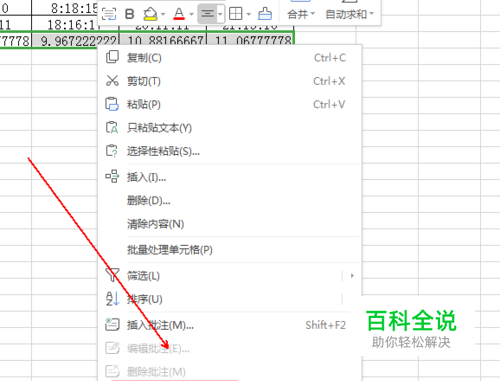Viewport: 500px width, 381px height.
Task: Click the paste-special icon beside 选择性粘贴
Action: pos(112,151)
